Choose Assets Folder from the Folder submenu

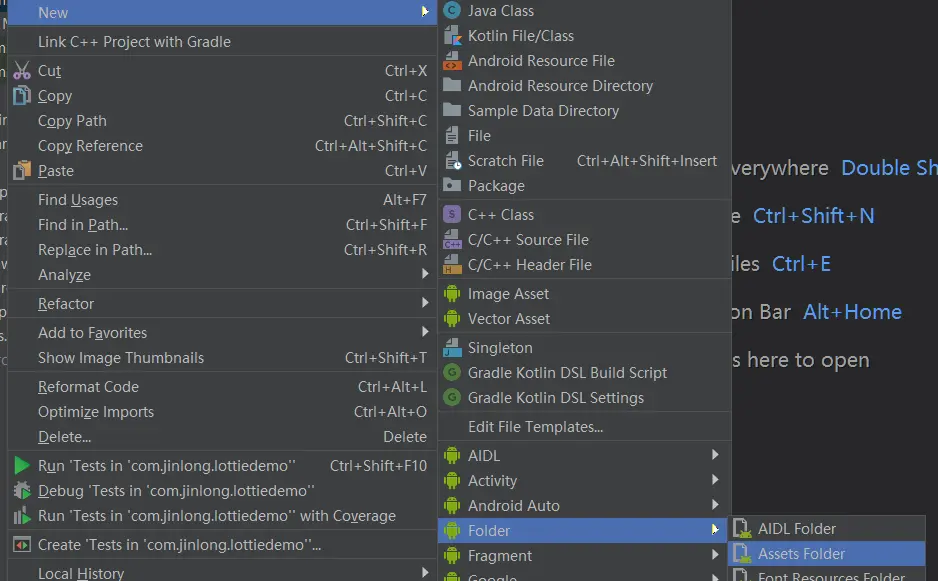point(801,554)
